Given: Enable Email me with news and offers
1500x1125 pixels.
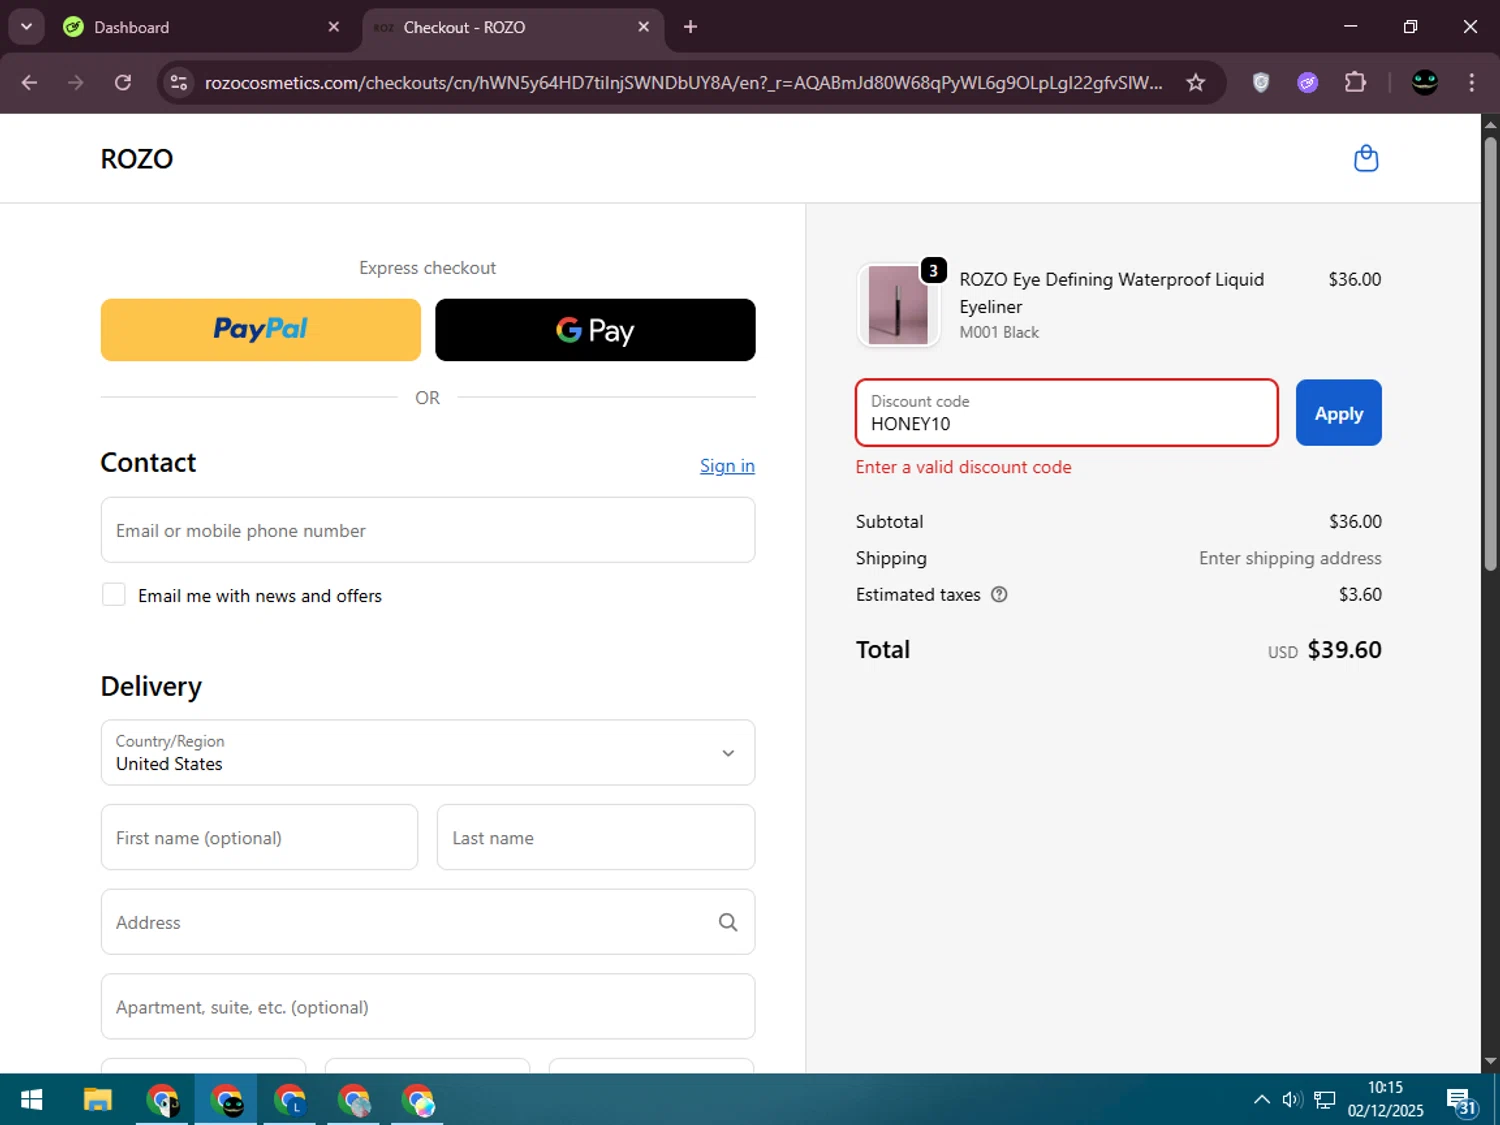Looking at the screenshot, I should (x=114, y=595).
